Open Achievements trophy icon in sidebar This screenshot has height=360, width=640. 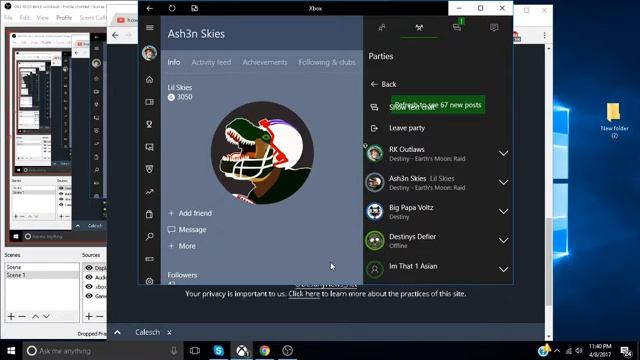[149, 124]
